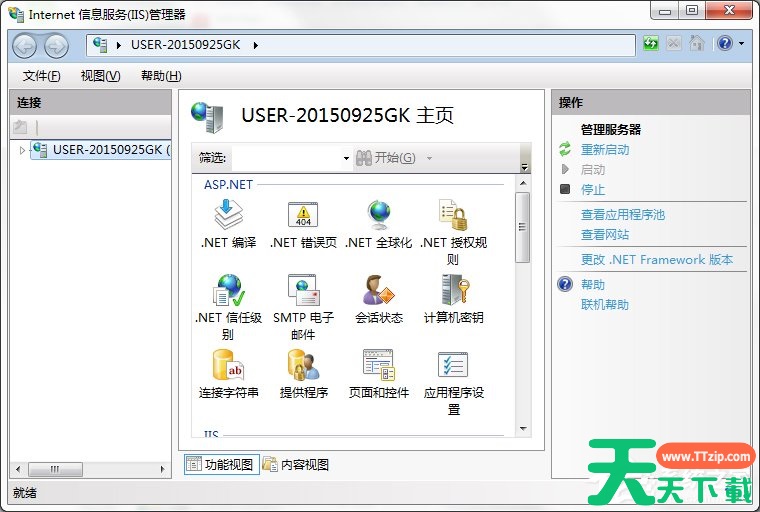Open the 文件 menu
760x512 pixels.
pyautogui.click(x=41, y=76)
